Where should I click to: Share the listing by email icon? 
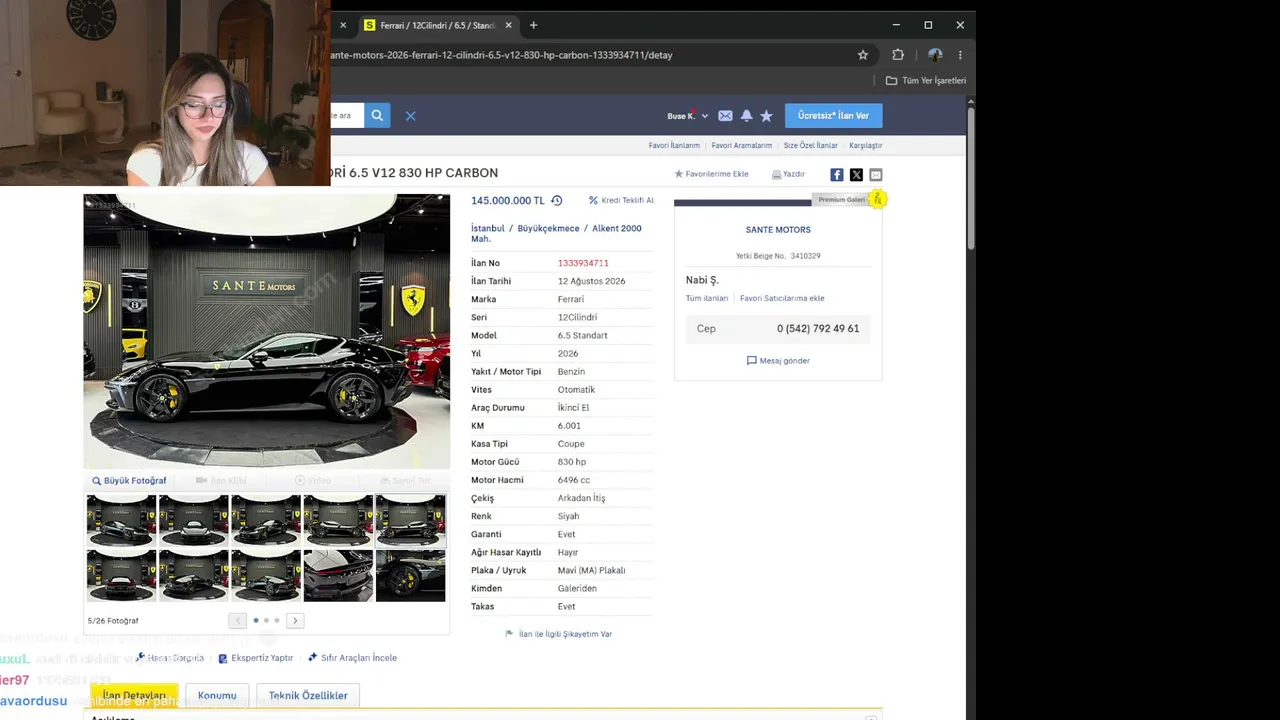[x=876, y=175]
